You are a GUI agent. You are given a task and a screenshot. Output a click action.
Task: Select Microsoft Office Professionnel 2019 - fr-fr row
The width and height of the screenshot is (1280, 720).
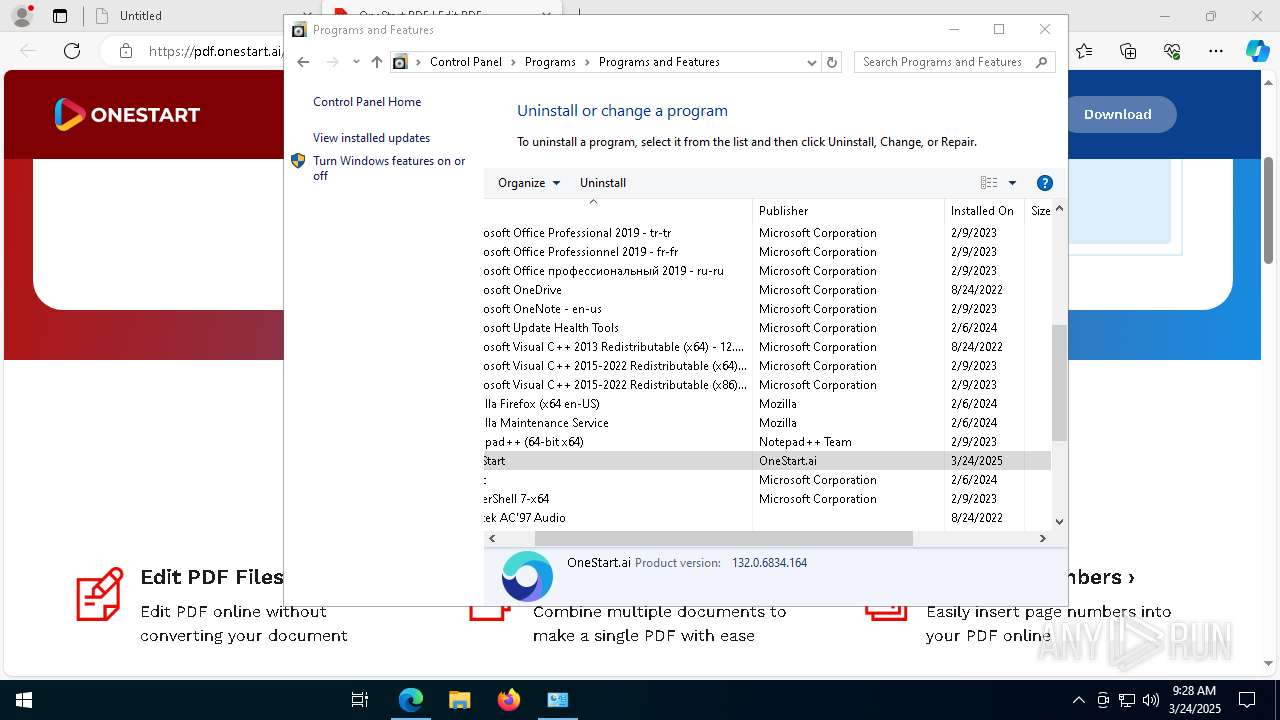pyautogui.click(x=767, y=252)
